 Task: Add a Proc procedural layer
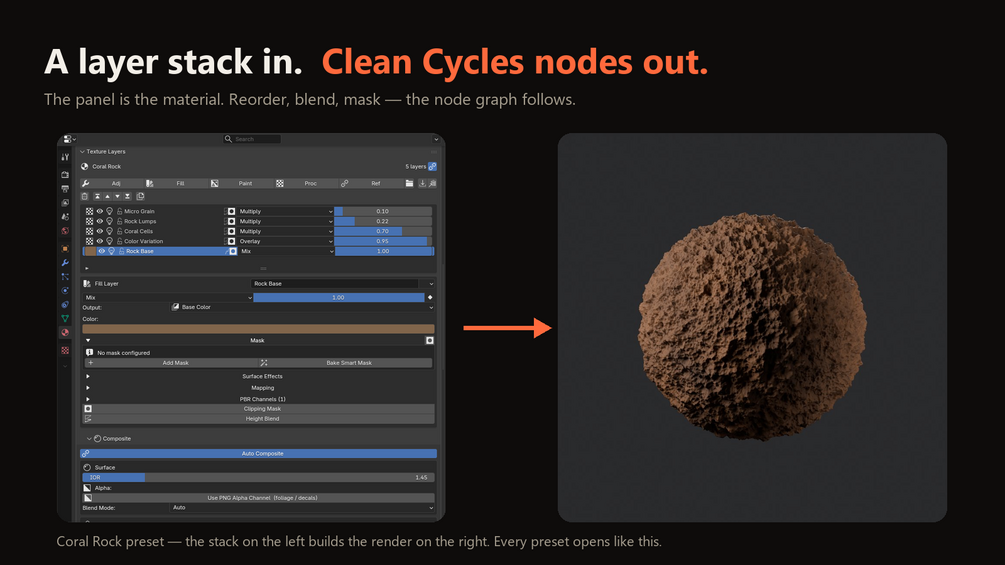coord(306,183)
